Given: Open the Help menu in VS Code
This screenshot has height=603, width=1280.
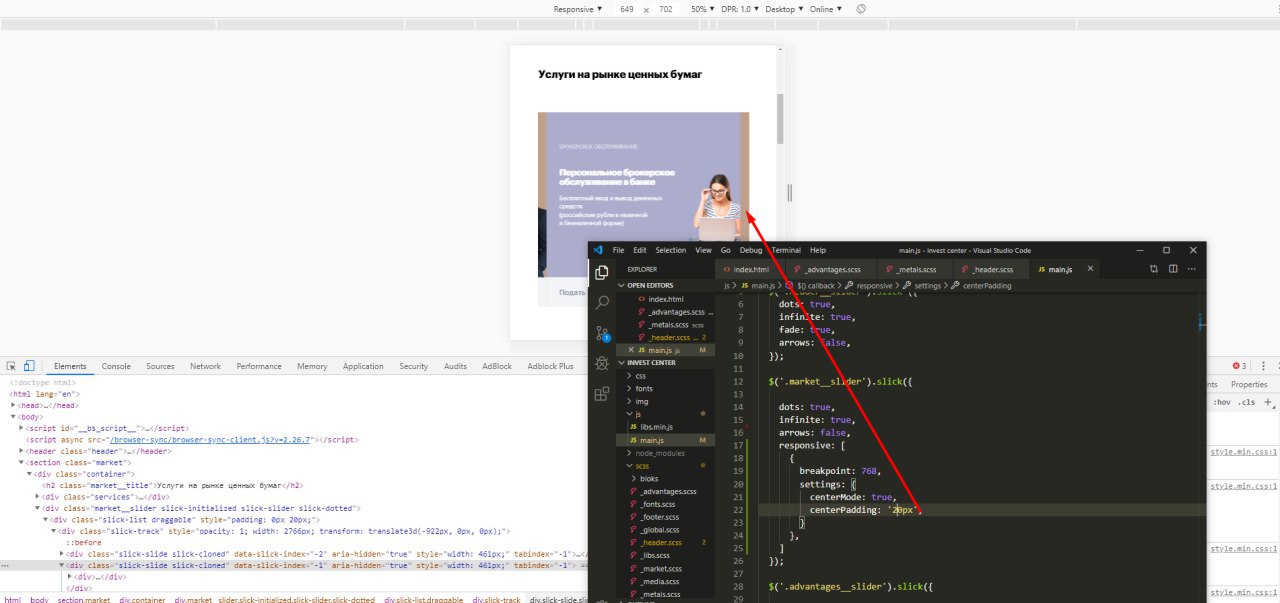Looking at the screenshot, I should click(x=818, y=250).
